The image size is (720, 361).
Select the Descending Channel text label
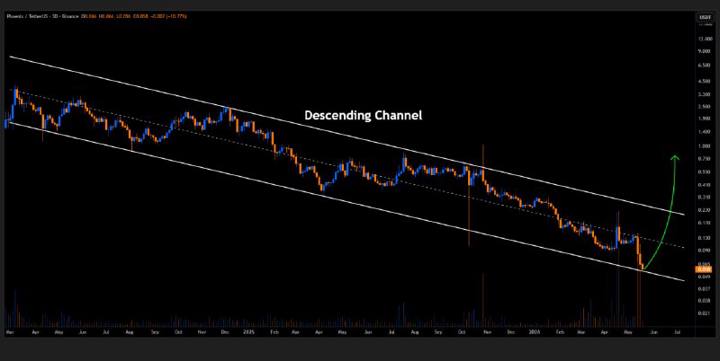pos(363,115)
